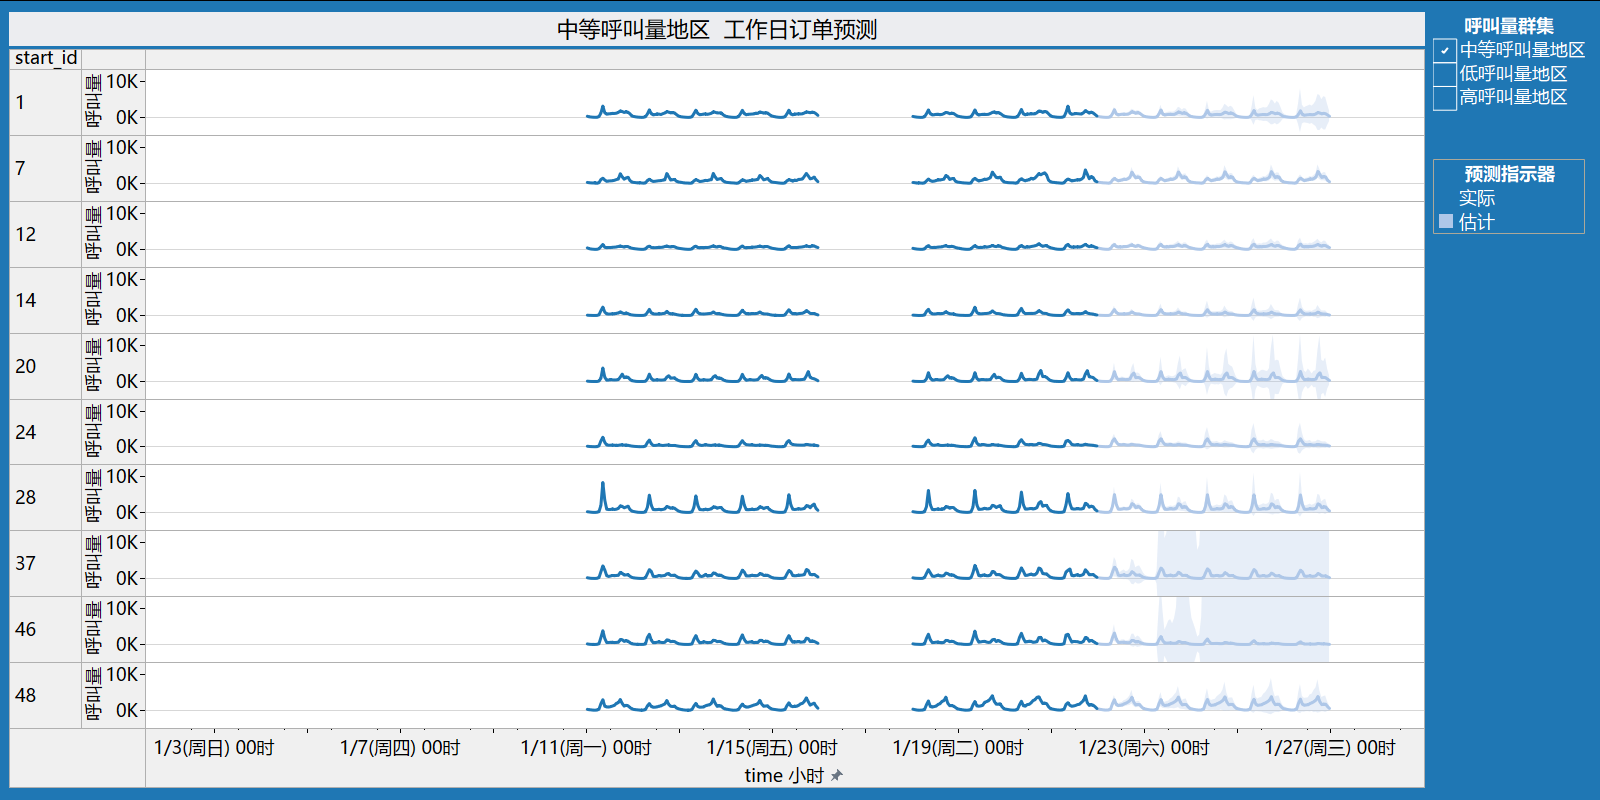The width and height of the screenshot is (1600, 800).
Task: Click the forecast band in row 46
Action: tap(1243, 630)
